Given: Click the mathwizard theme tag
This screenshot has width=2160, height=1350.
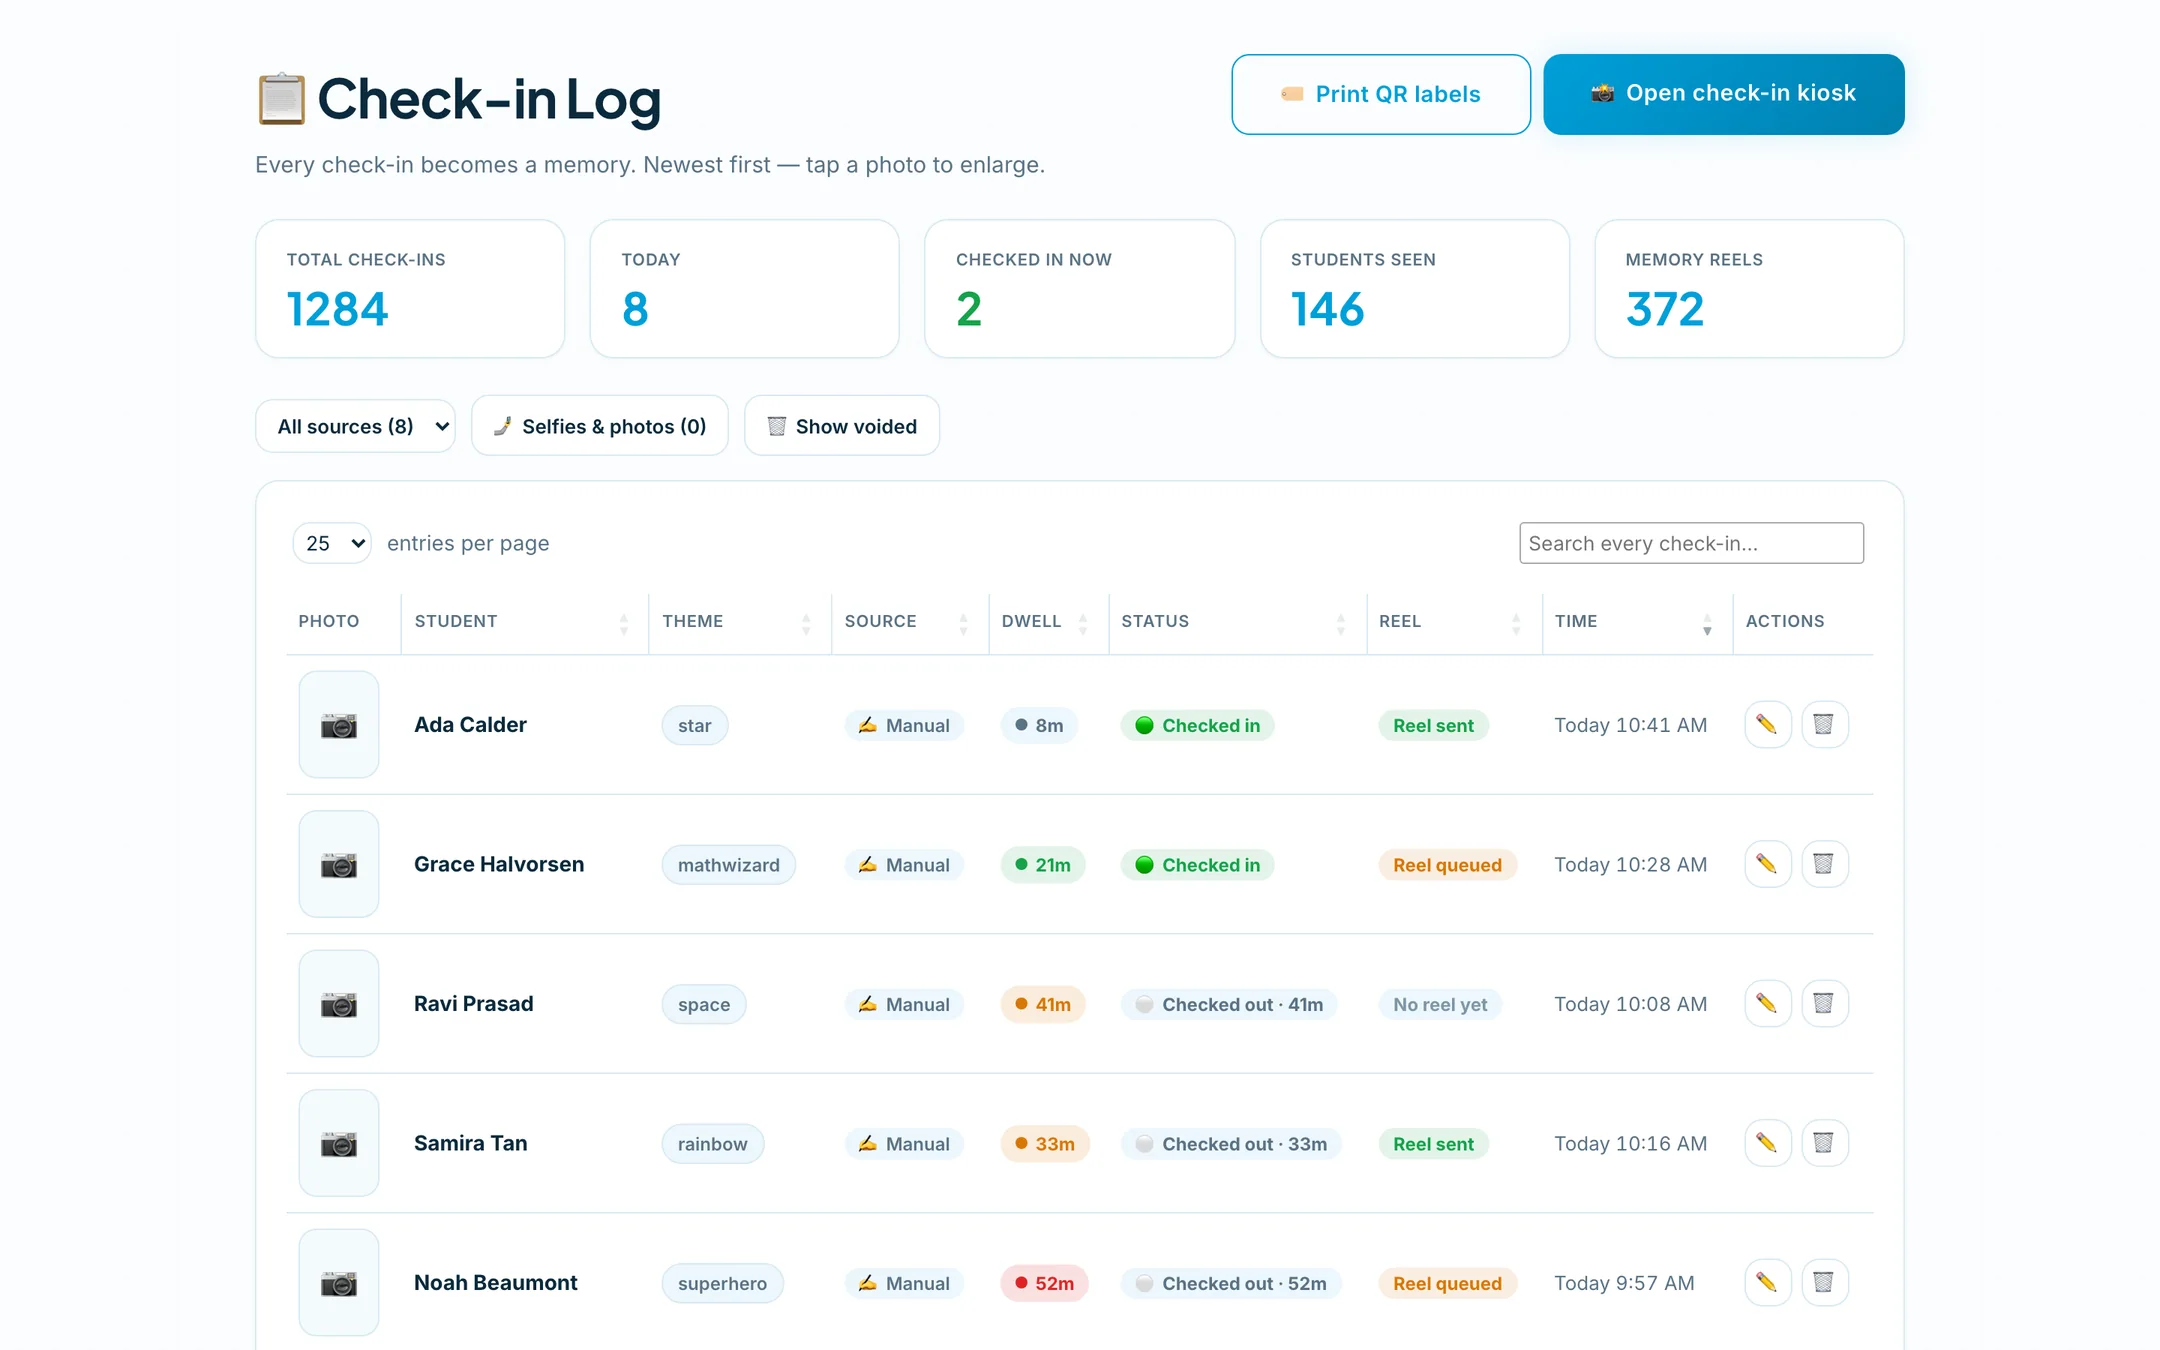Looking at the screenshot, I should coord(728,865).
